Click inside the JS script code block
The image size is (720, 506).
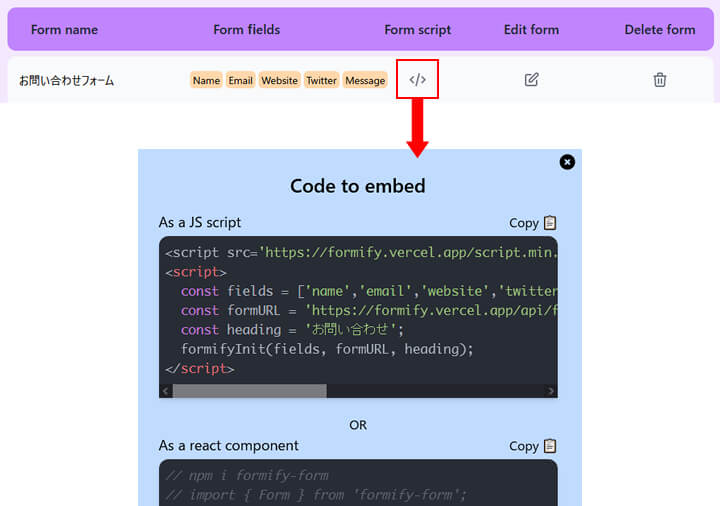(358, 310)
